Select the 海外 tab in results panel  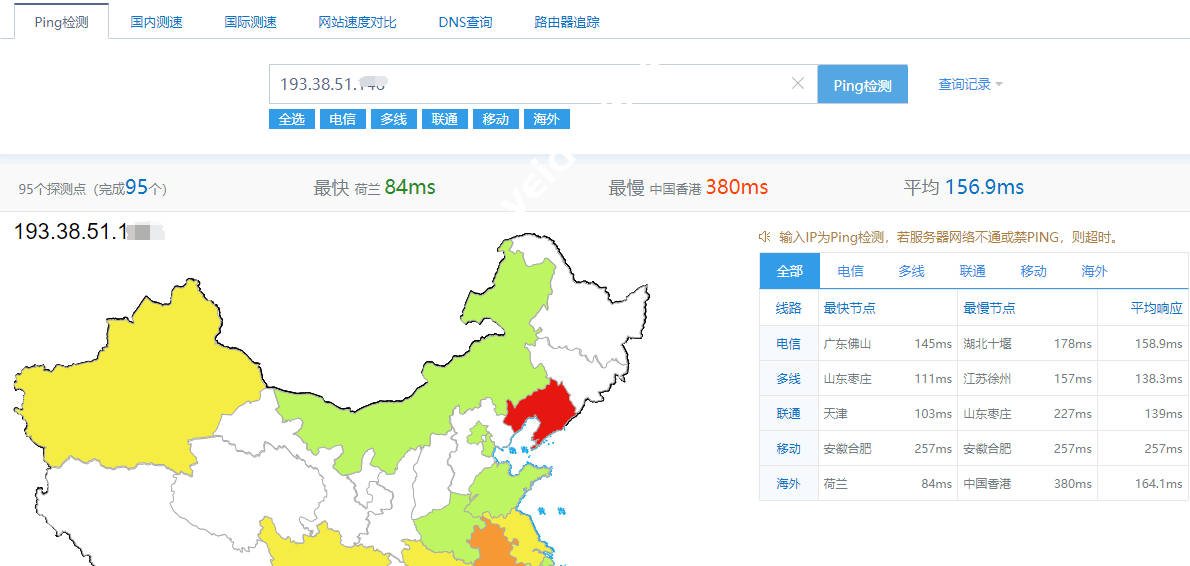point(1094,271)
